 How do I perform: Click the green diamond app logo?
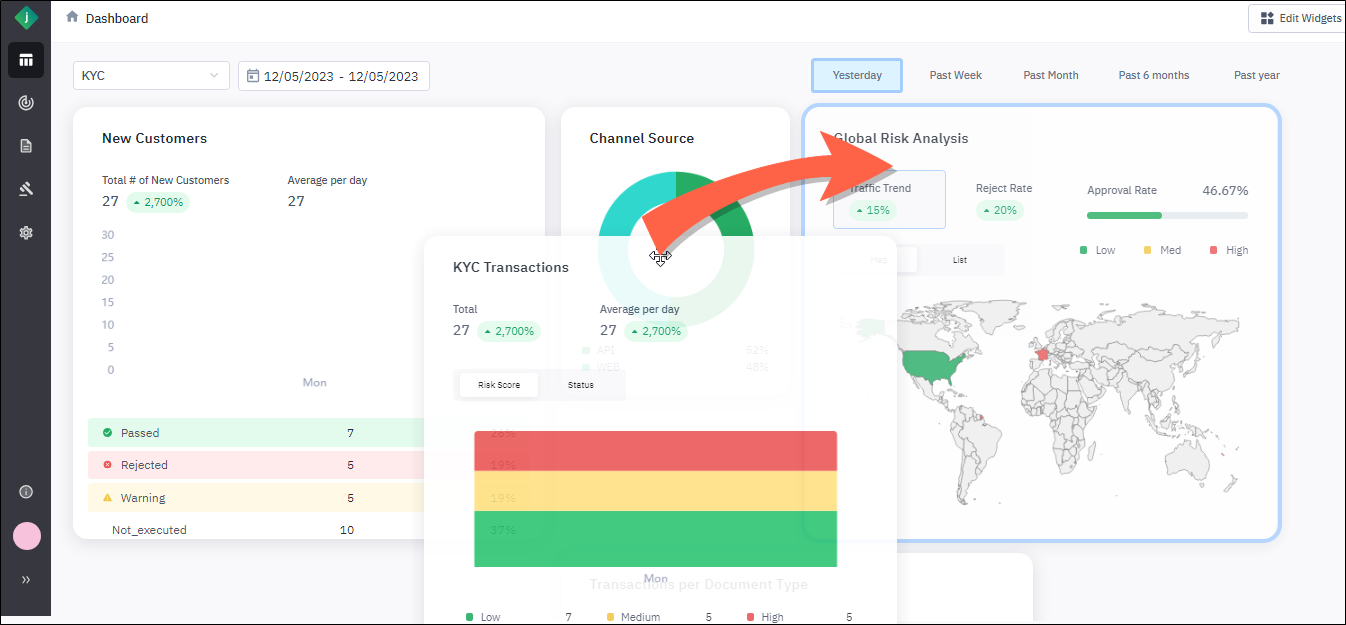[26, 18]
